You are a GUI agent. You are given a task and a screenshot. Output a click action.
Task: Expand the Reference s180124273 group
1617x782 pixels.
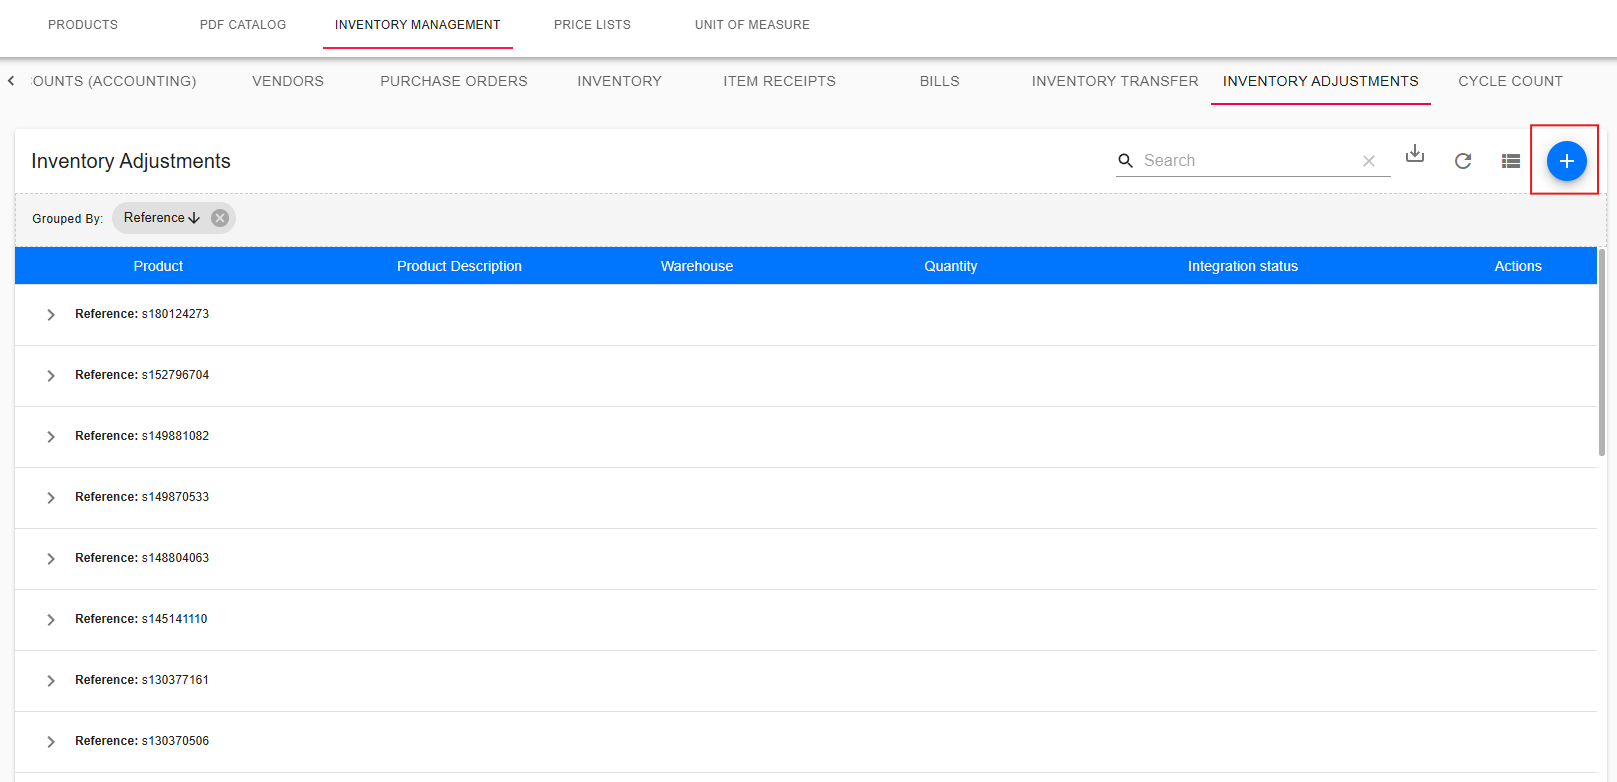pos(51,315)
